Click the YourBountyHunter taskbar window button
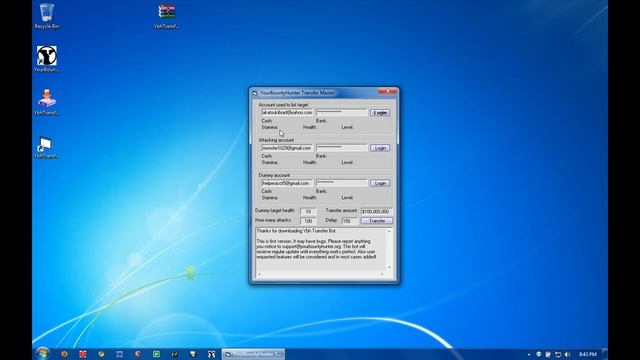This screenshot has height=360, width=640. [253, 354]
